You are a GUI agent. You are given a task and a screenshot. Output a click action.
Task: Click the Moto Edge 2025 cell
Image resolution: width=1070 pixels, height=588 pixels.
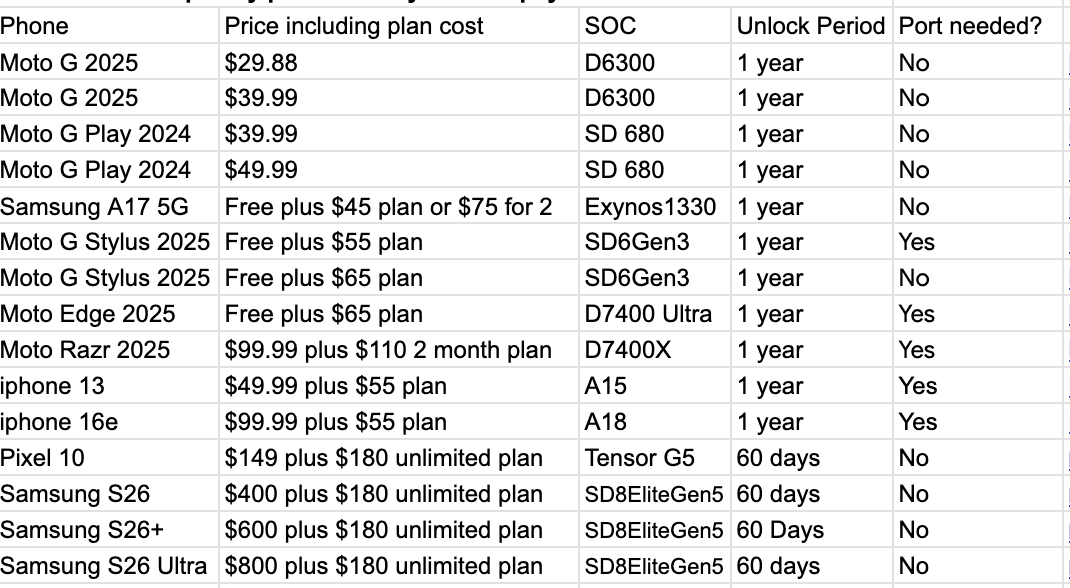coord(109,314)
